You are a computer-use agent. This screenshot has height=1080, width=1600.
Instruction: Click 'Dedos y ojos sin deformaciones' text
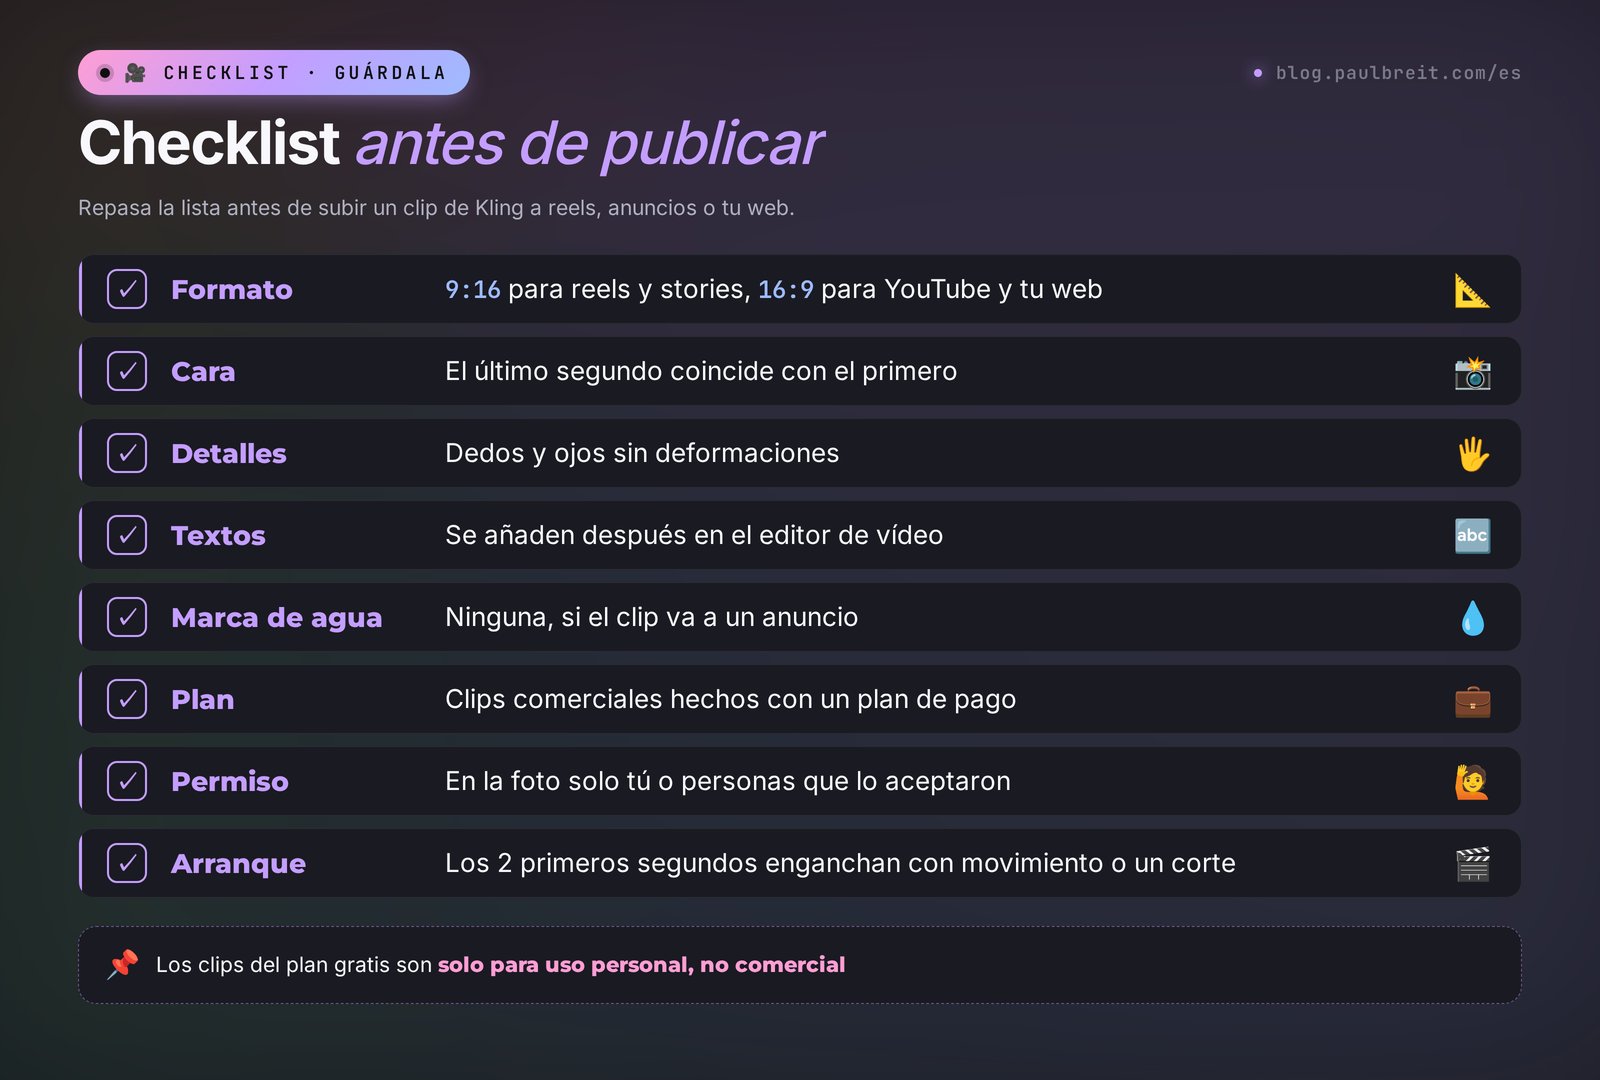pyautogui.click(x=642, y=453)
